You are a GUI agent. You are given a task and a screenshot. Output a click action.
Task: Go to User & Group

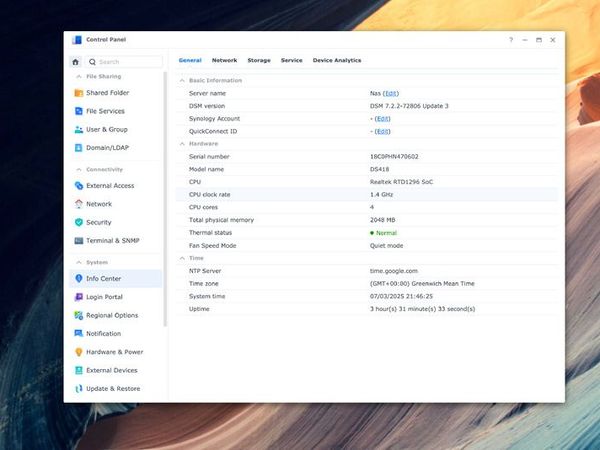(116, 130)
